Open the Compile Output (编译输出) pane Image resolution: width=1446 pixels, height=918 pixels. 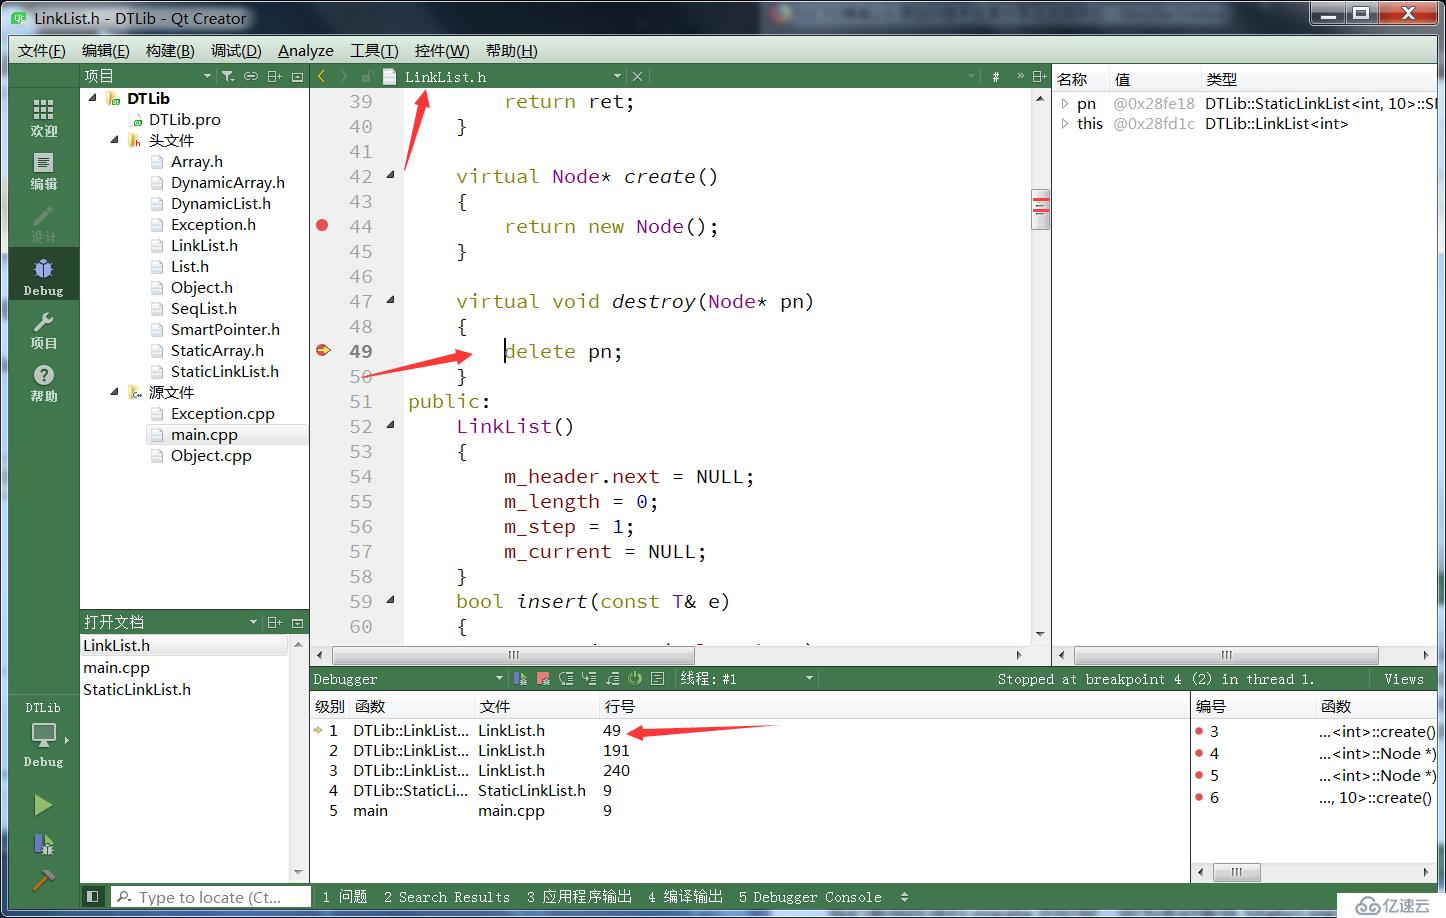pyautogui.click(x=685, y=897)
